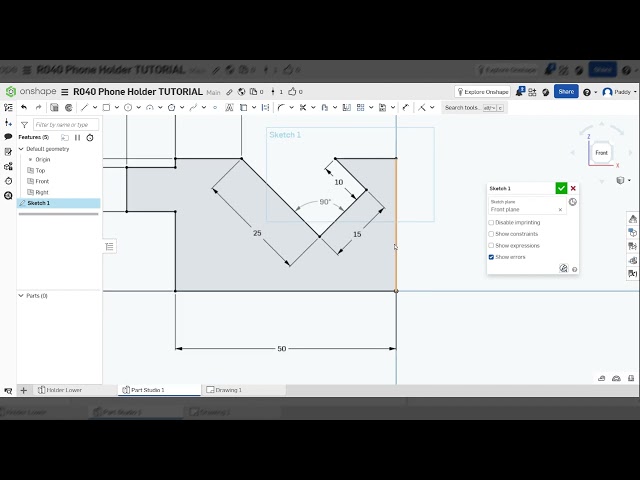This screenshot has width=640, height=480.
Task: Switch to the Holder Lower tab
Action: pos(60,390)
